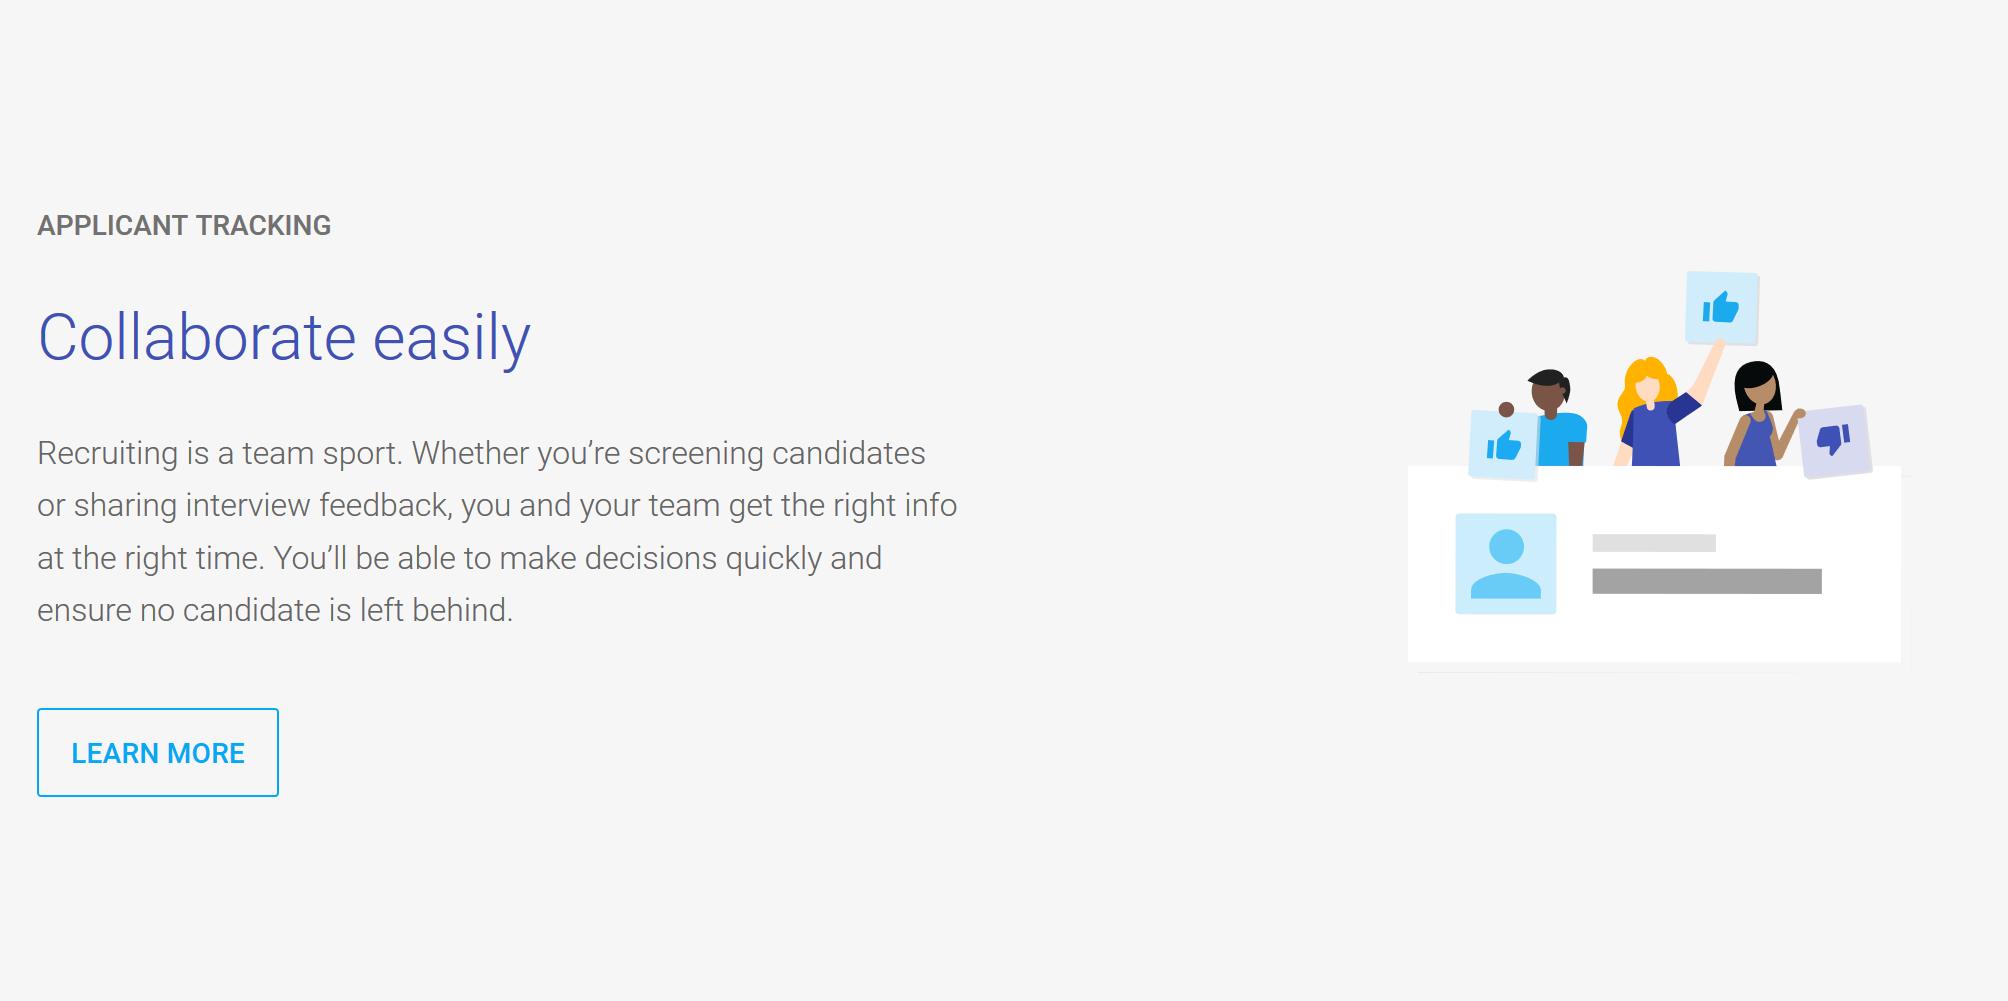Click the thumbs-up sign held by the man
Image resolution: width=2008 pixels, height=1001 pixels.
(x=1503, y=446)
